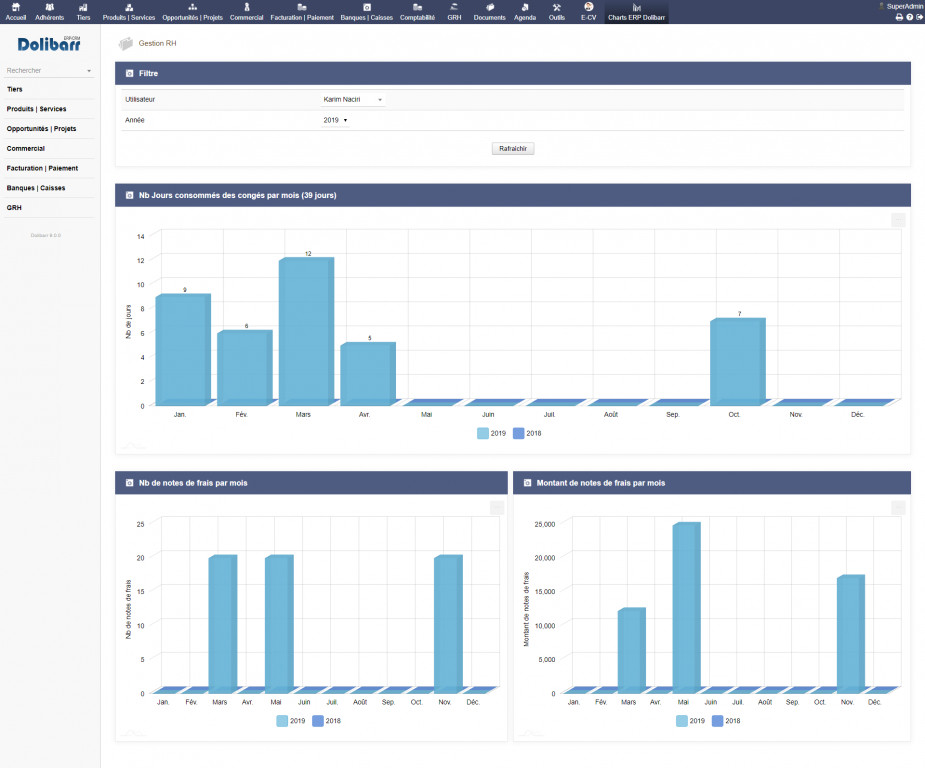This screenshot has width=925, height=768.
Task: Open the Tiers module icon
Action: coord(83,11)
